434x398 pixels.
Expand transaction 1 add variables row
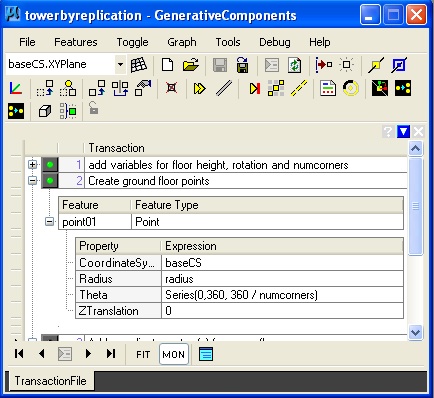(x=32, y=165)
